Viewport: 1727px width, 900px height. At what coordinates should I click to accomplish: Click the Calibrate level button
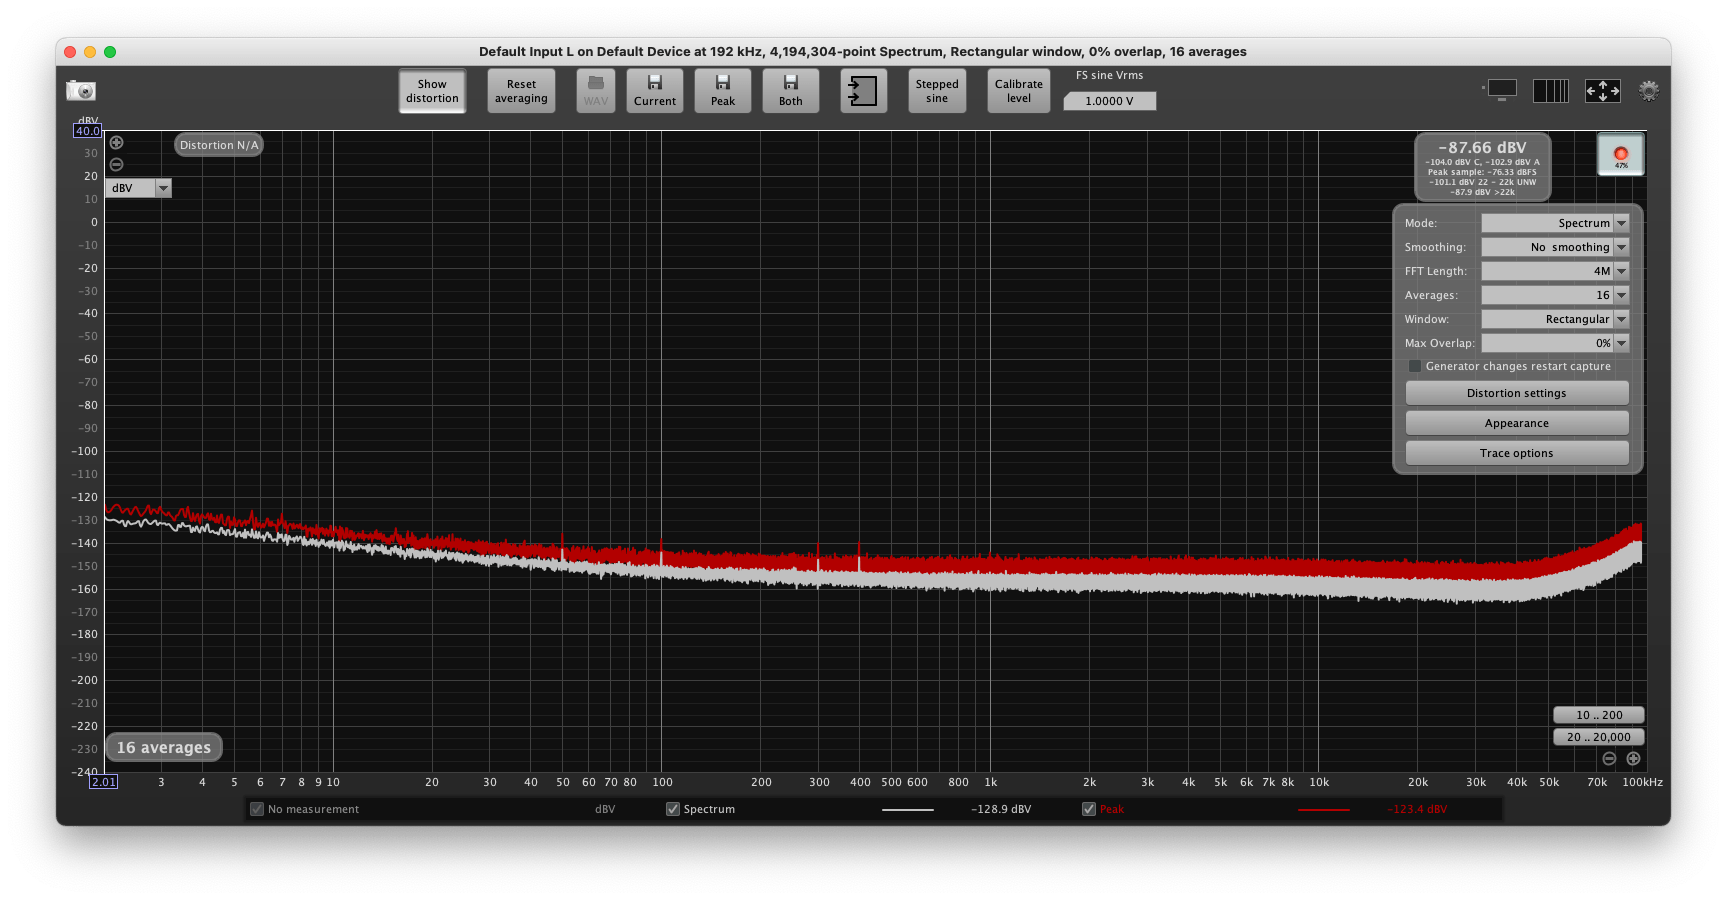coord(1019,91)
